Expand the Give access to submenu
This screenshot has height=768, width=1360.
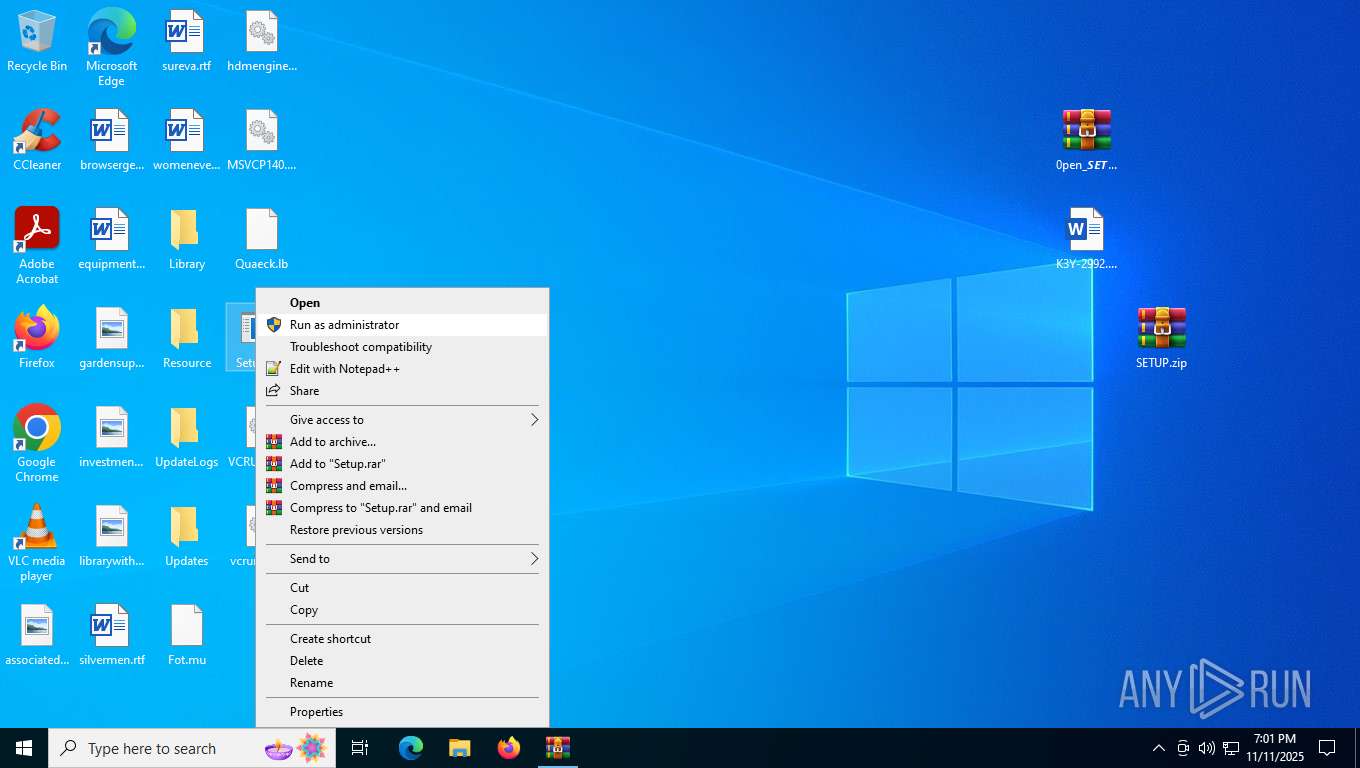[402, 420]
